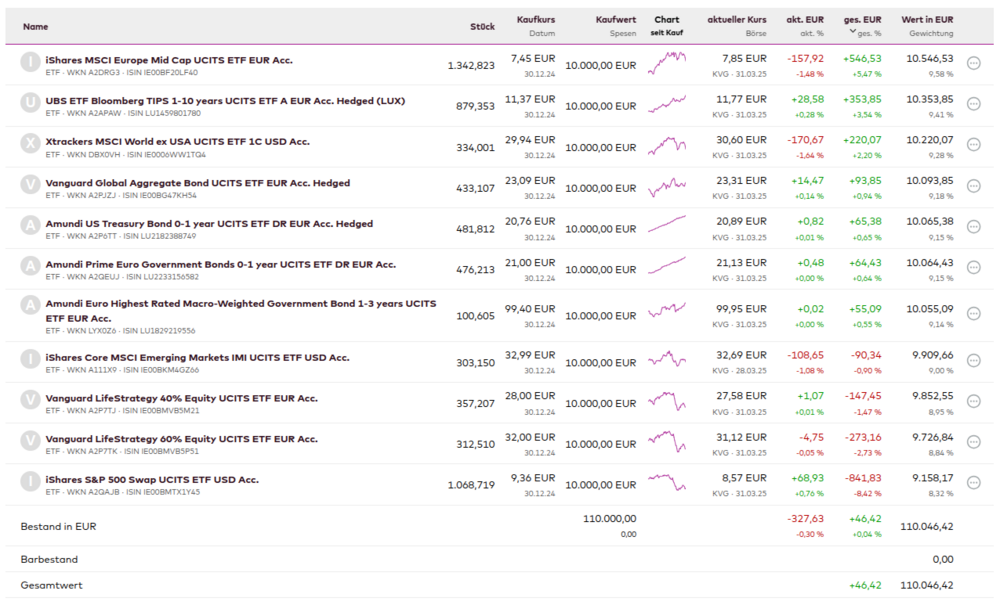This screenshot has height=605, width=1000.
Task: Open Vanguard LifeStrategy 60% Equity ETF link
Action: 182,438
